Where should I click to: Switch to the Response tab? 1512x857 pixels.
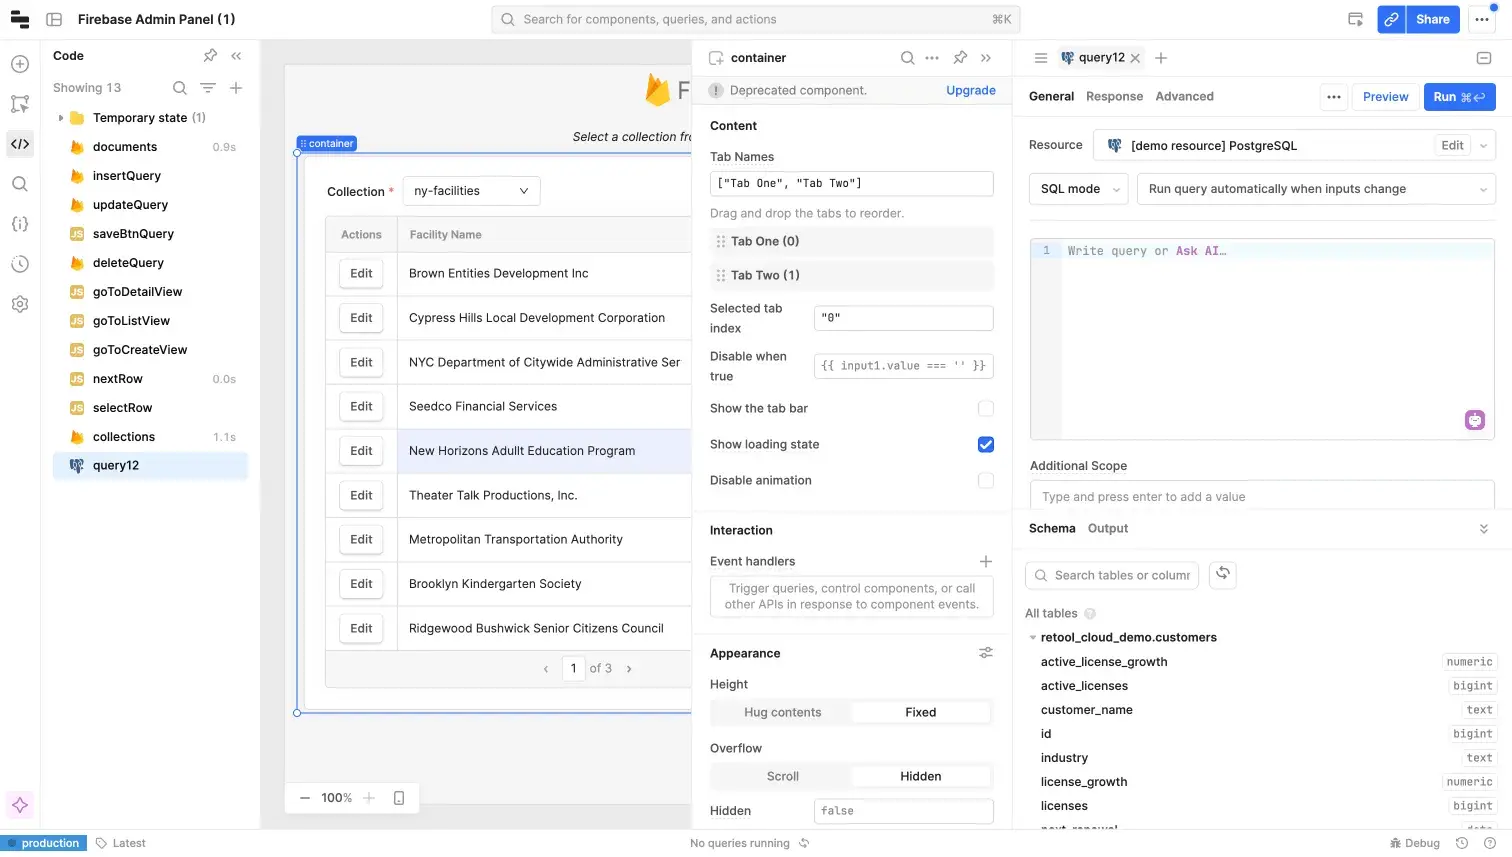click(x=1114, y=96)
